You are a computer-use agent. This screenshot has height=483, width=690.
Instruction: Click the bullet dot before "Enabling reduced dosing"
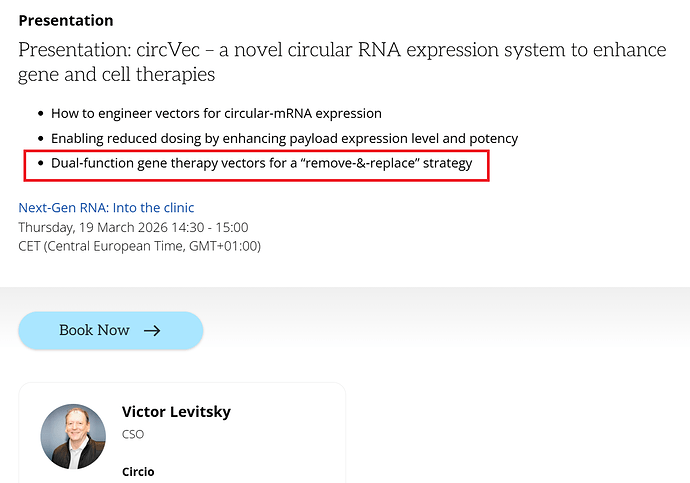40,139
